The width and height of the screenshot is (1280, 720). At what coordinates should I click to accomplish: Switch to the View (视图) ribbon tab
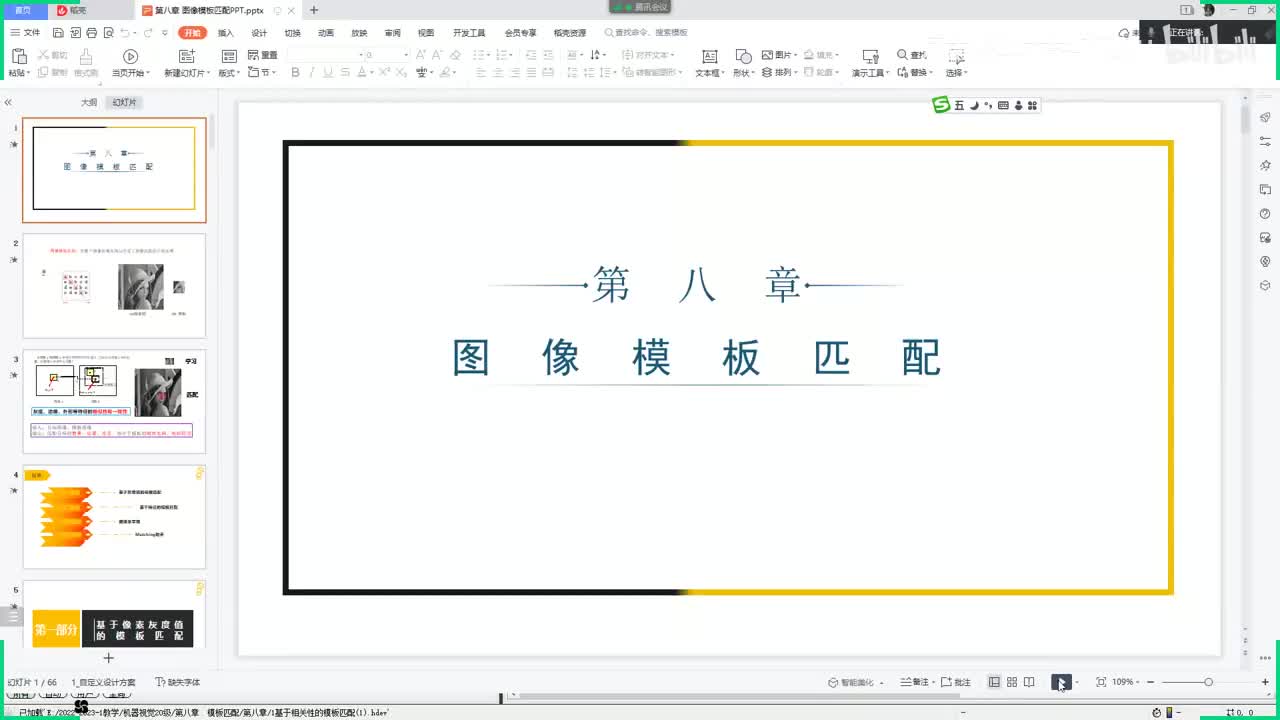426,33
